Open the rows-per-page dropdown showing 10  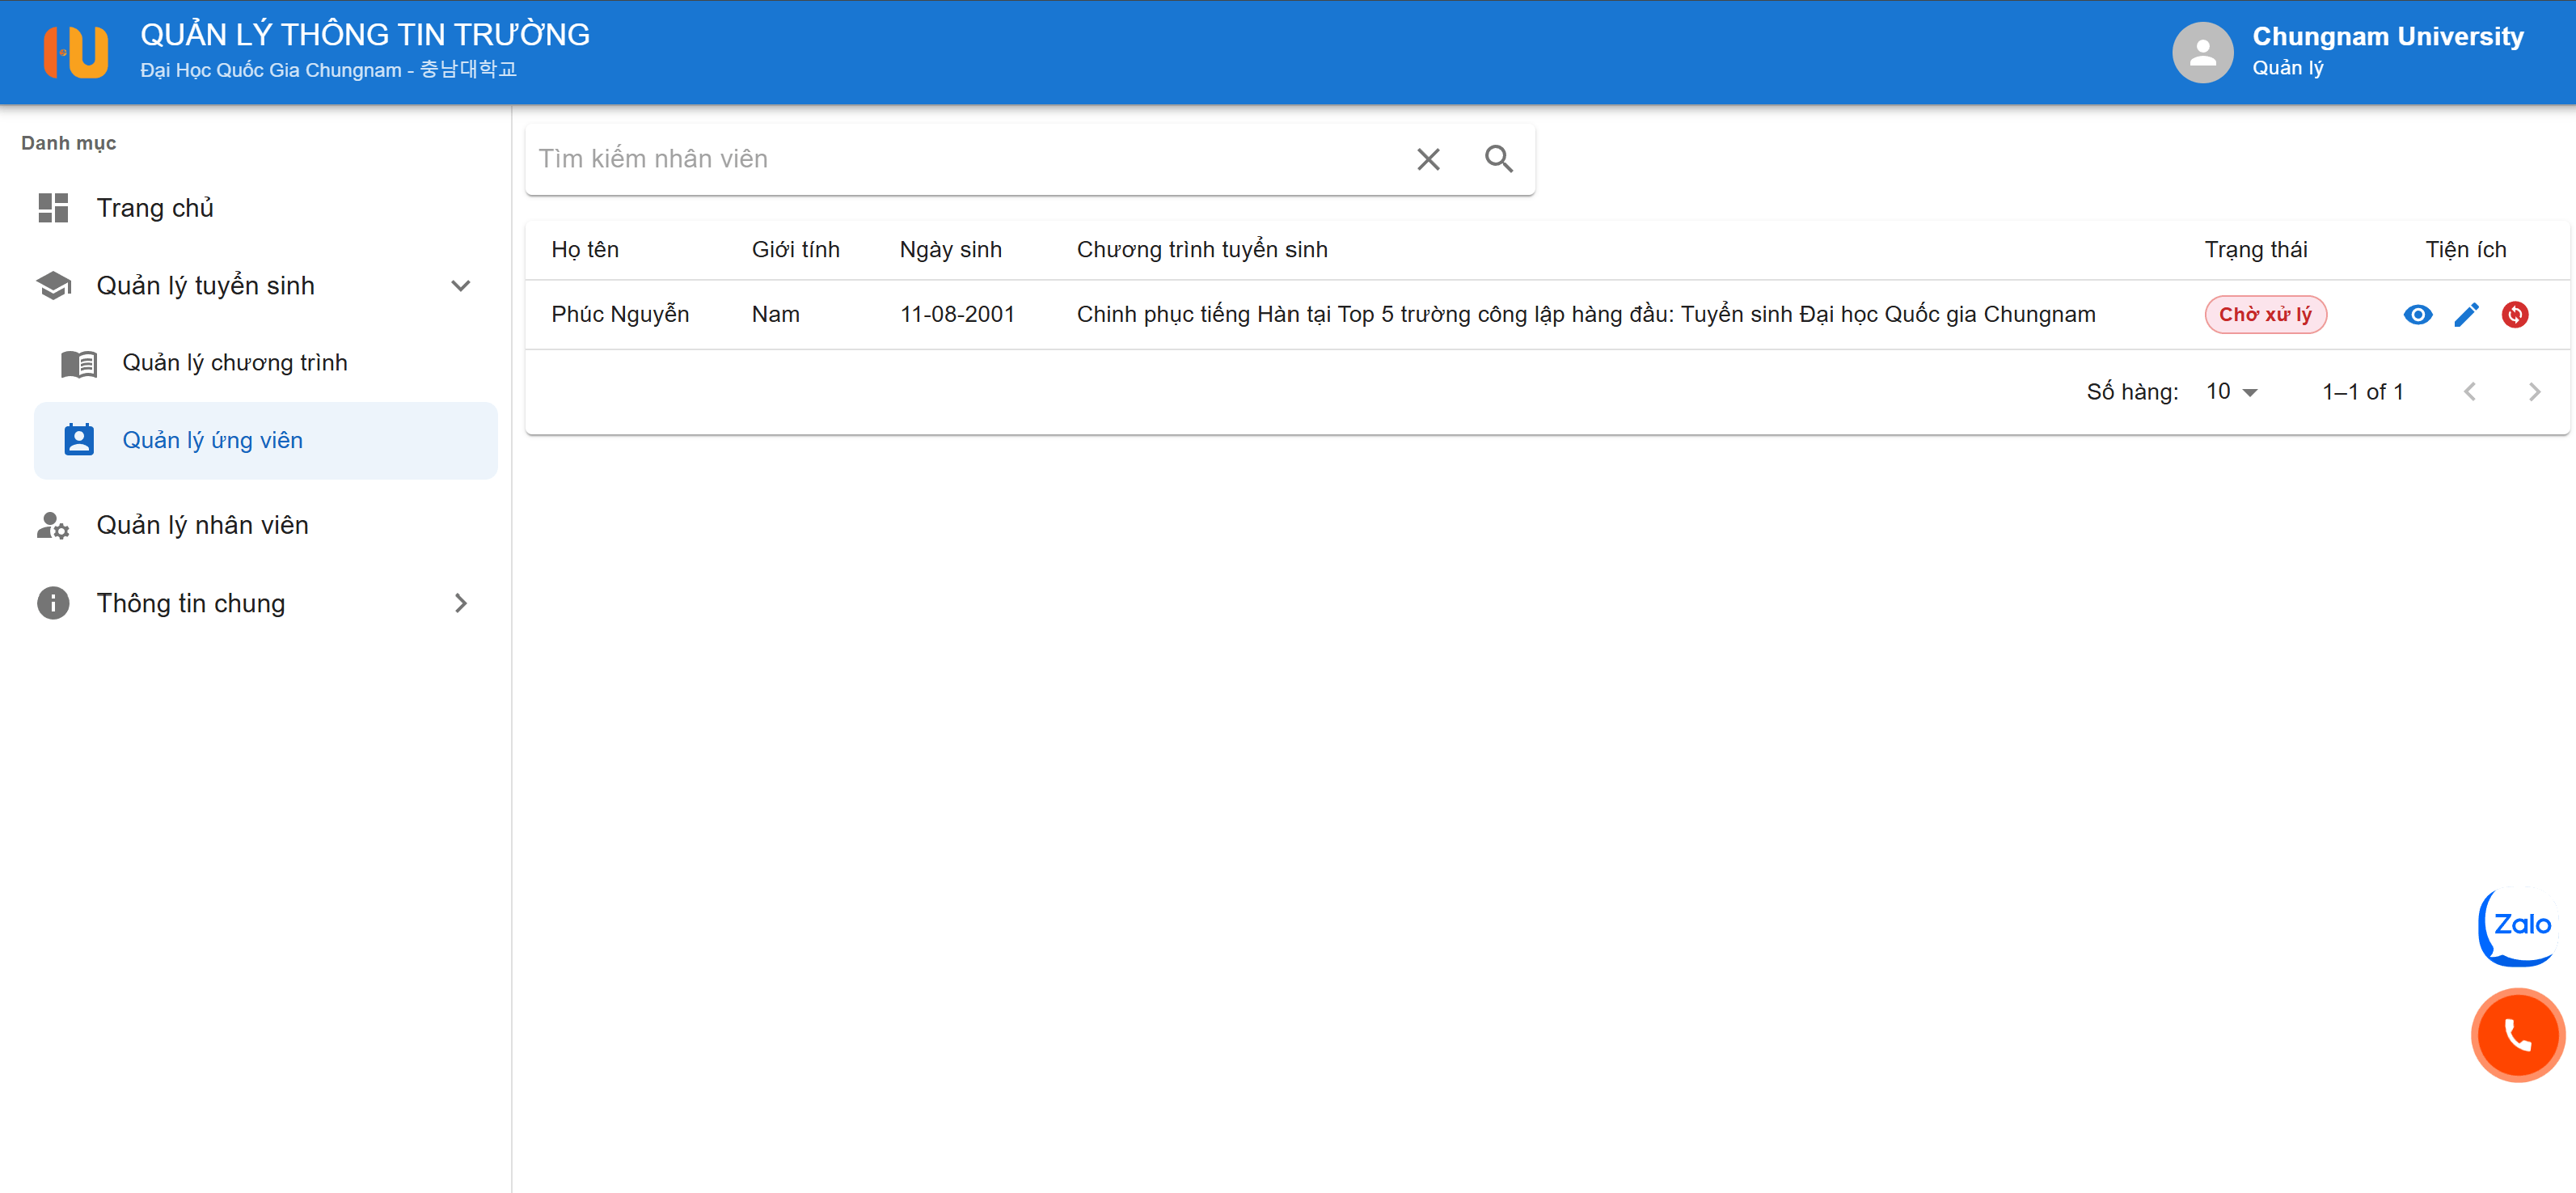click(2232, 392)
